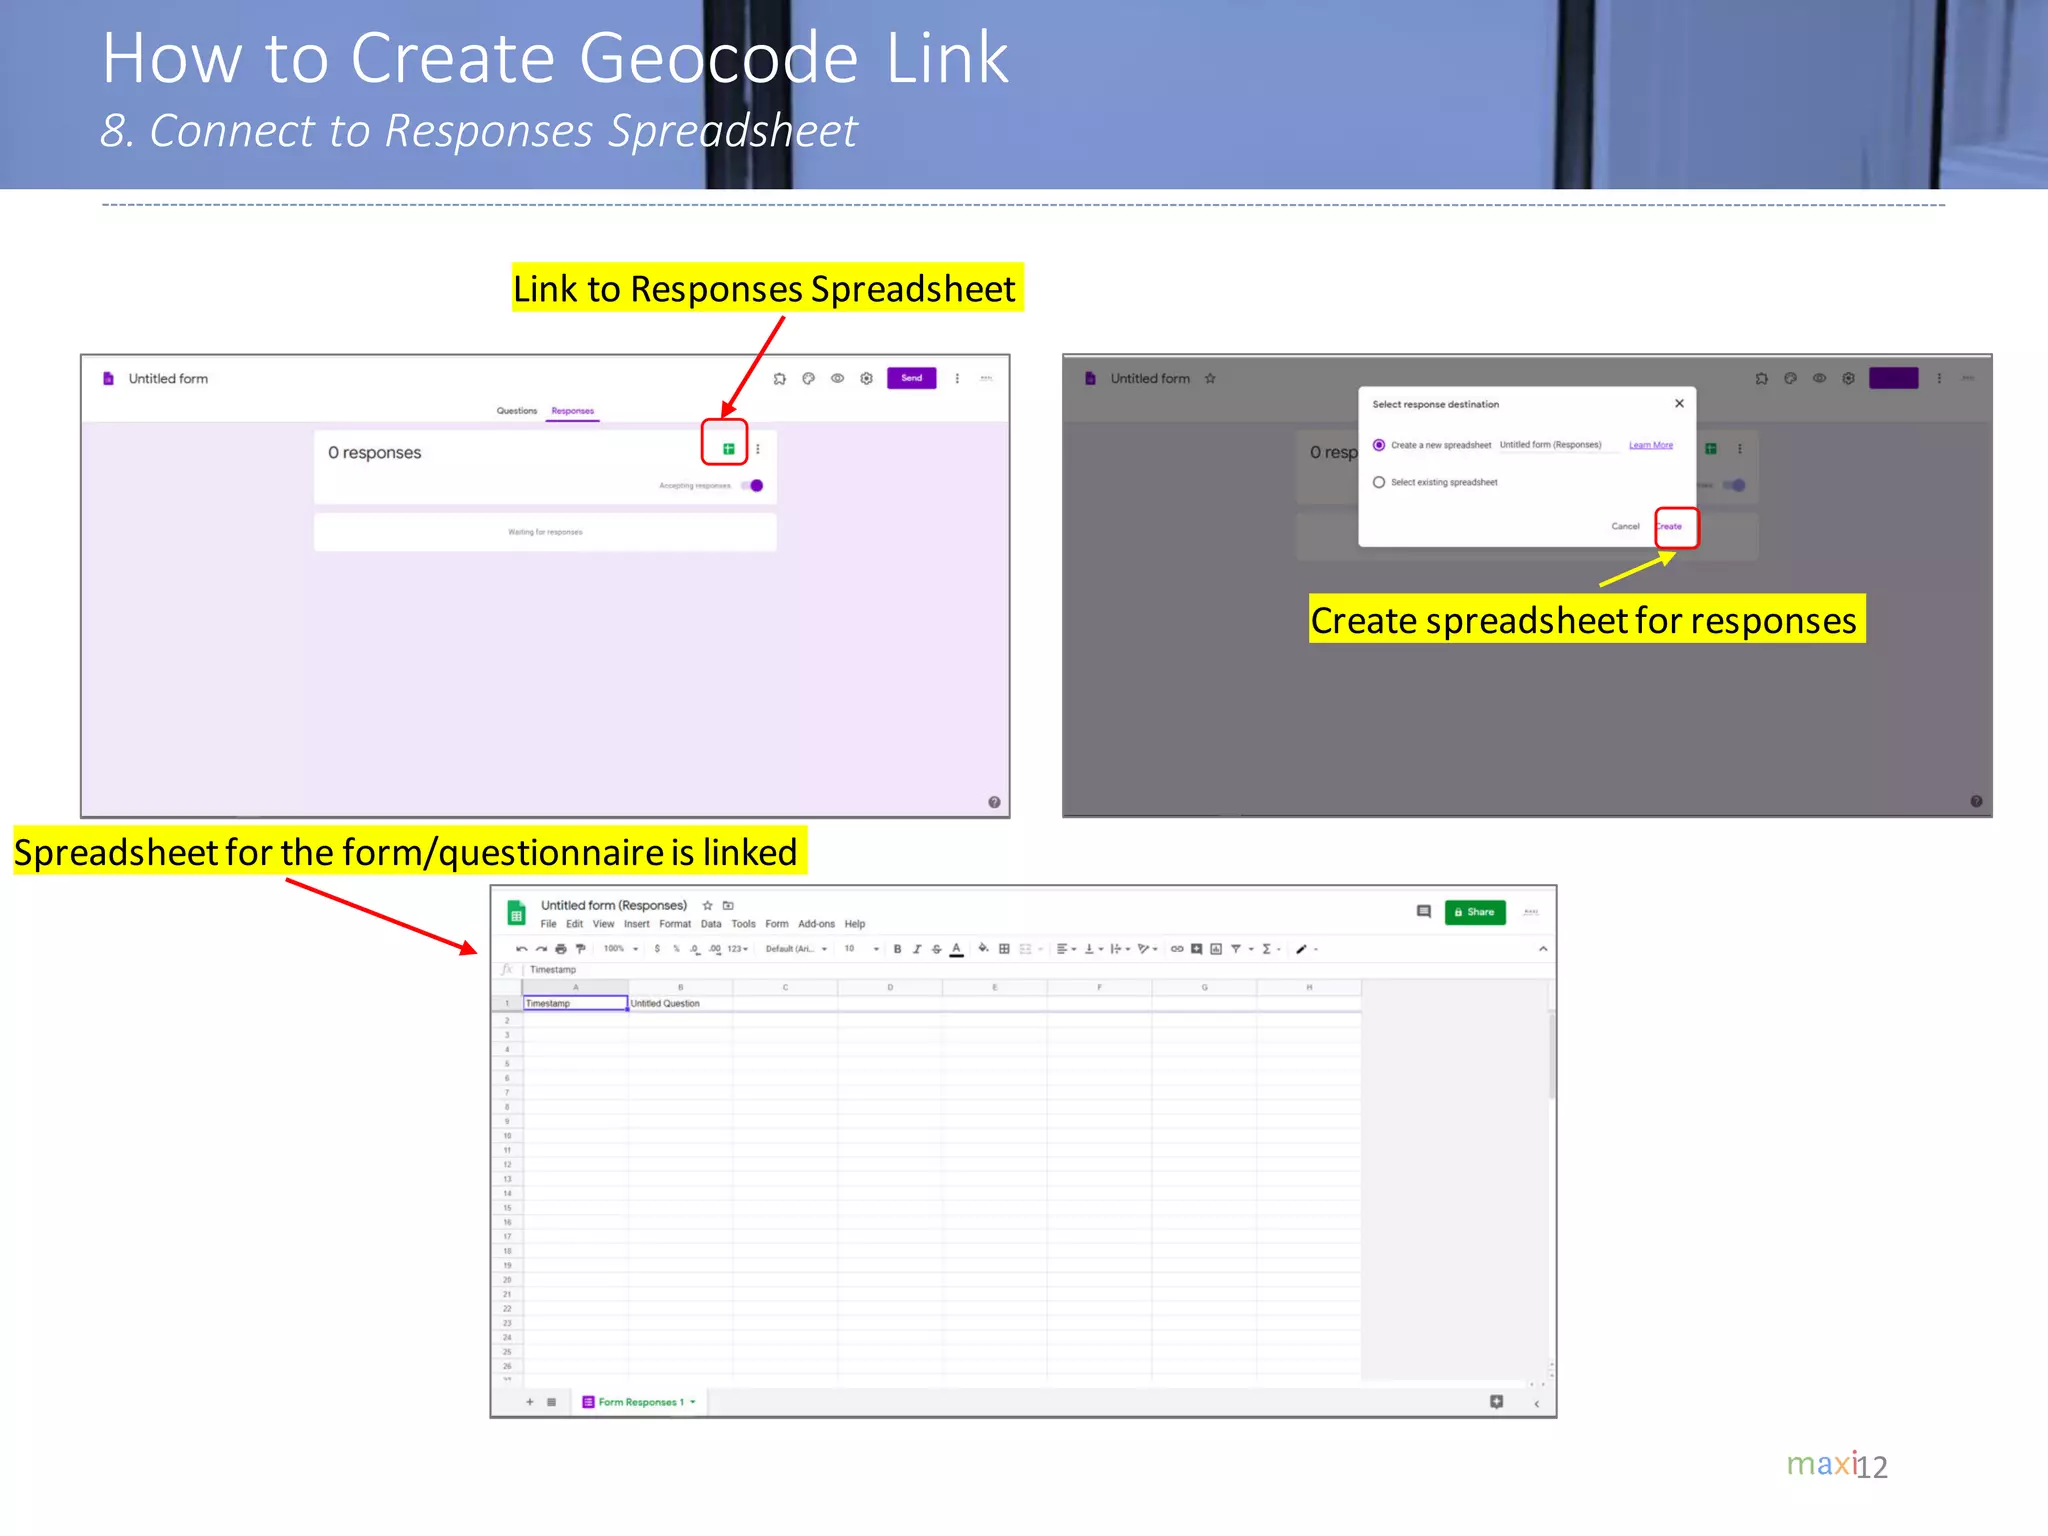Toggle the Accepting responses switch

[753, 486]
